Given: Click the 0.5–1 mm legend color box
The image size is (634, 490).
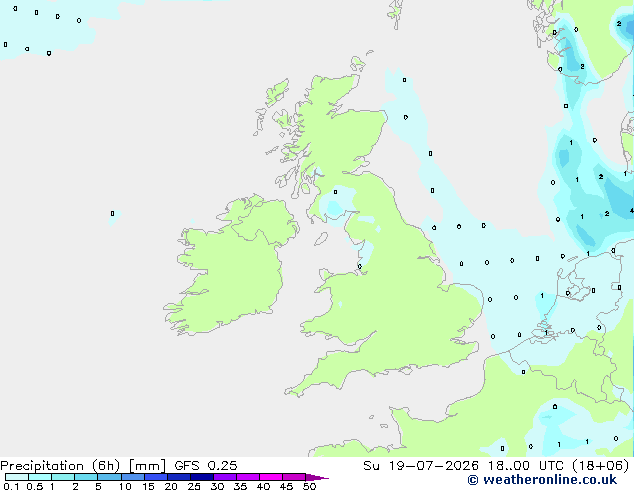Looking at the screenshot, I should [x=40, y=477].
